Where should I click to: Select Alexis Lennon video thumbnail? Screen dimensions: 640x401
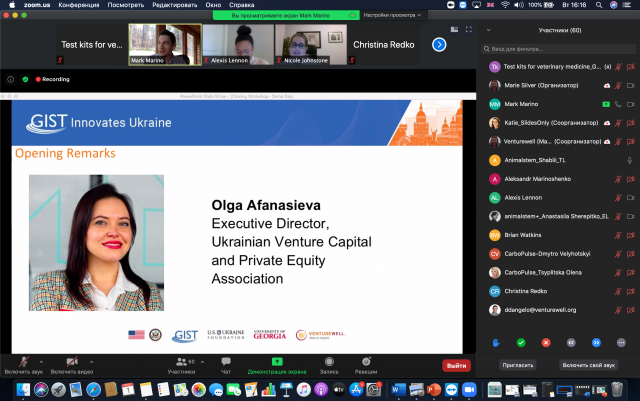tap(238, 45)
